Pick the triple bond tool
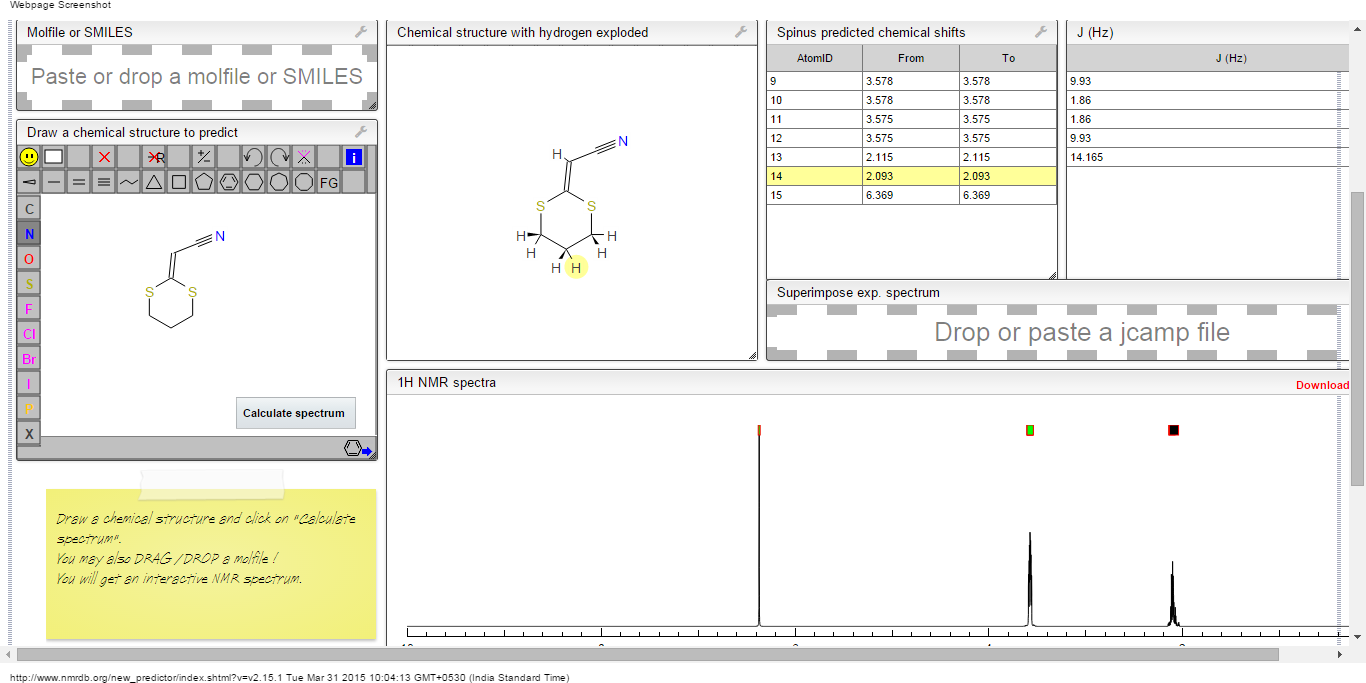 point(104,182)
